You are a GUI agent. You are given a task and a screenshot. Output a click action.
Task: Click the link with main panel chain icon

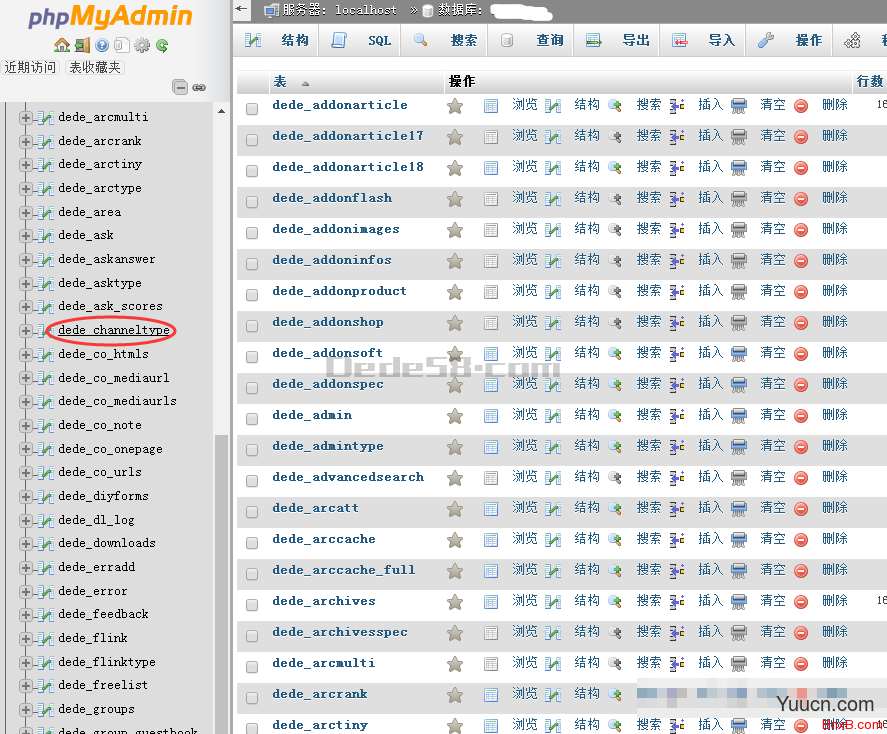point(199,88)
